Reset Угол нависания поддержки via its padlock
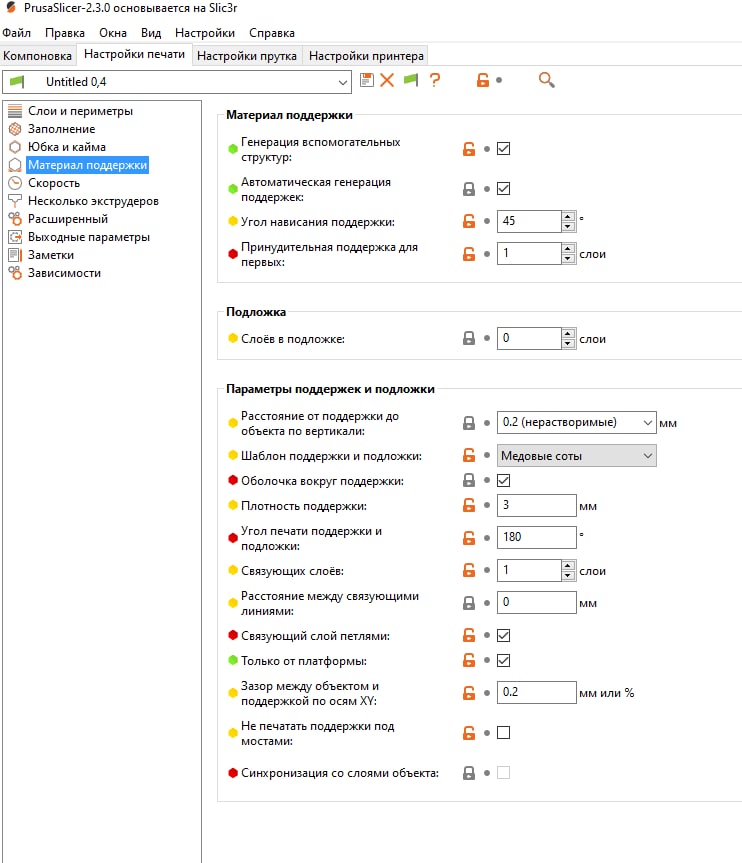Viewport: 742px width, 863px height. coord(468,221)
